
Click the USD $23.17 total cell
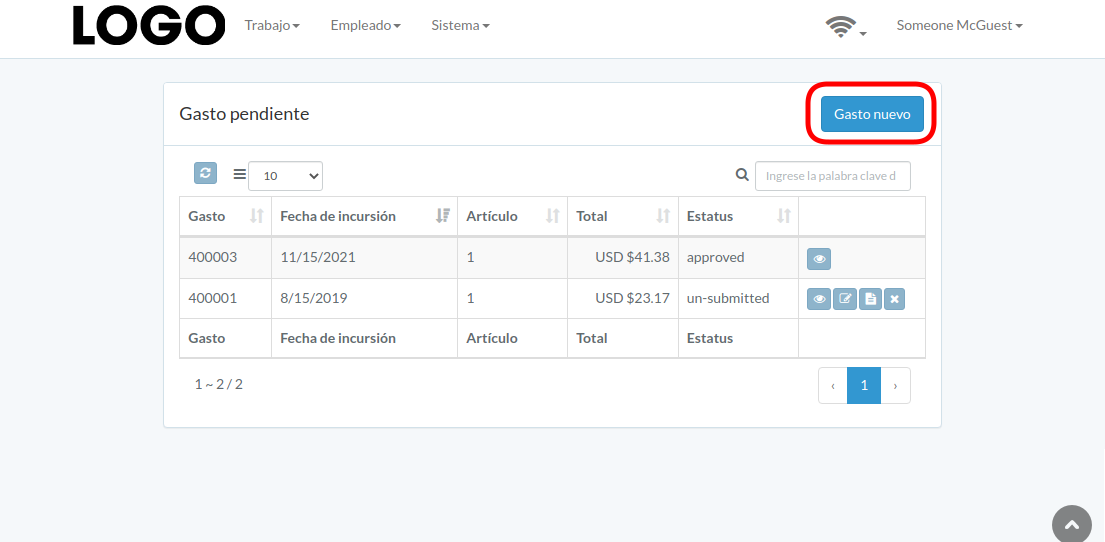click(x=623, y=299)
